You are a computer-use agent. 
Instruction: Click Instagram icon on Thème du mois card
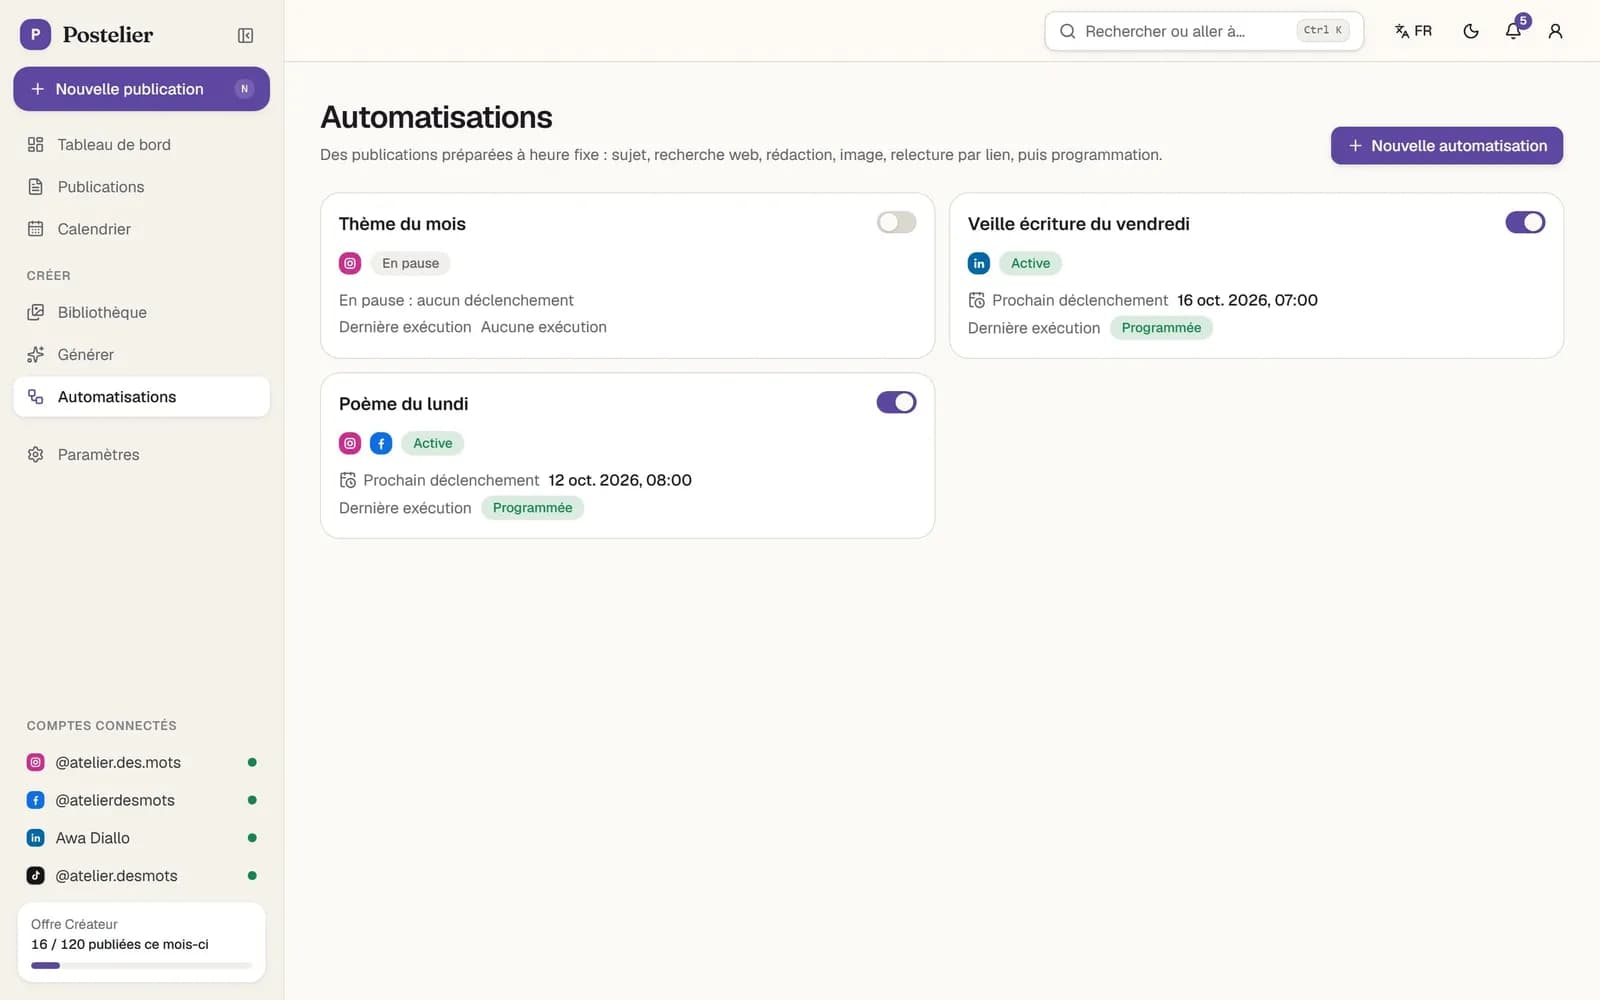click(x=350, y=263)
